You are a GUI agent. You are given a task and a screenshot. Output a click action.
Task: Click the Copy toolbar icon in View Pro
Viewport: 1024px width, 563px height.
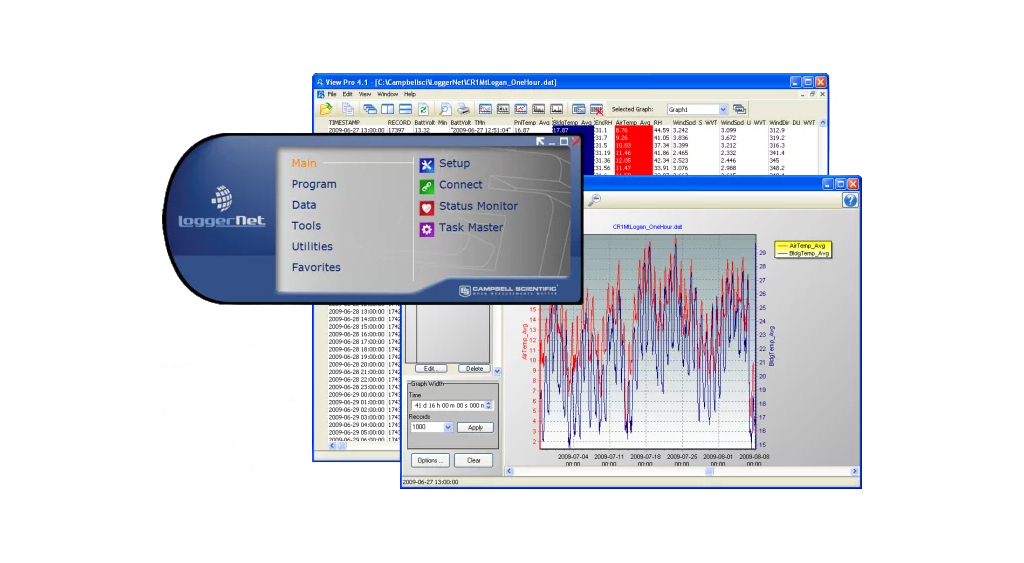pyautogui.click(x=348, y=109)
